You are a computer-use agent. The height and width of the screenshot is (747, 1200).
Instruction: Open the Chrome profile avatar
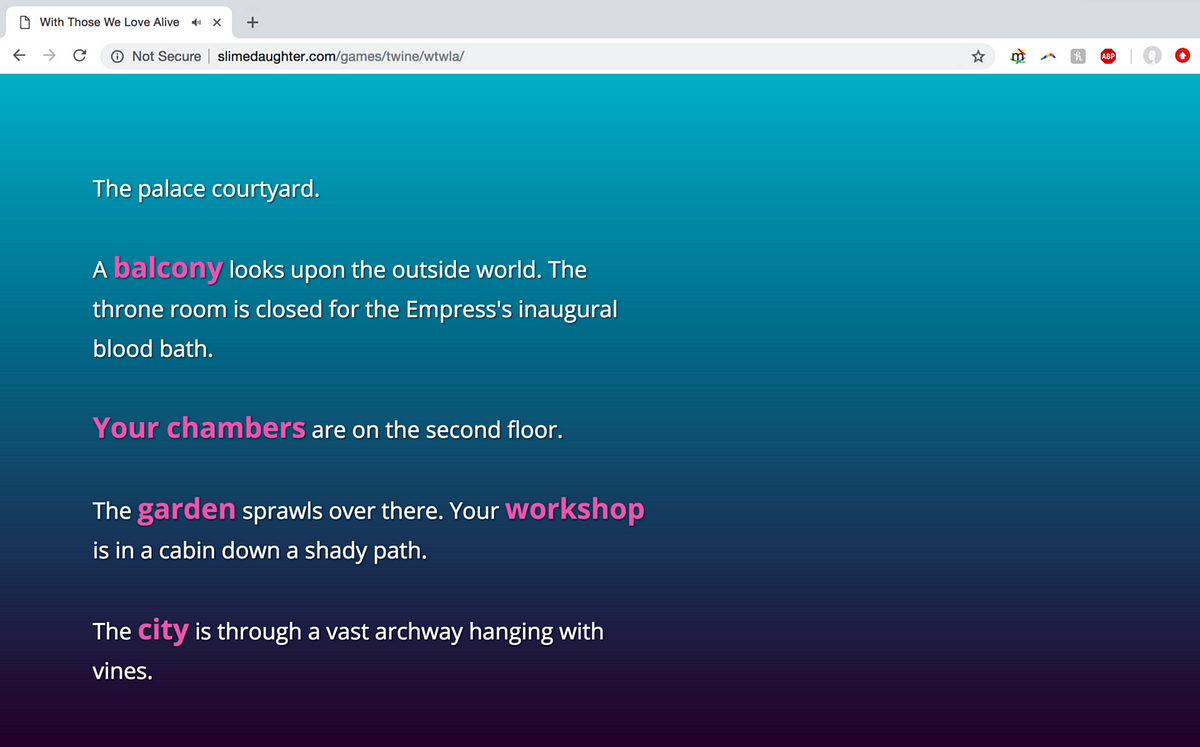1152,56
